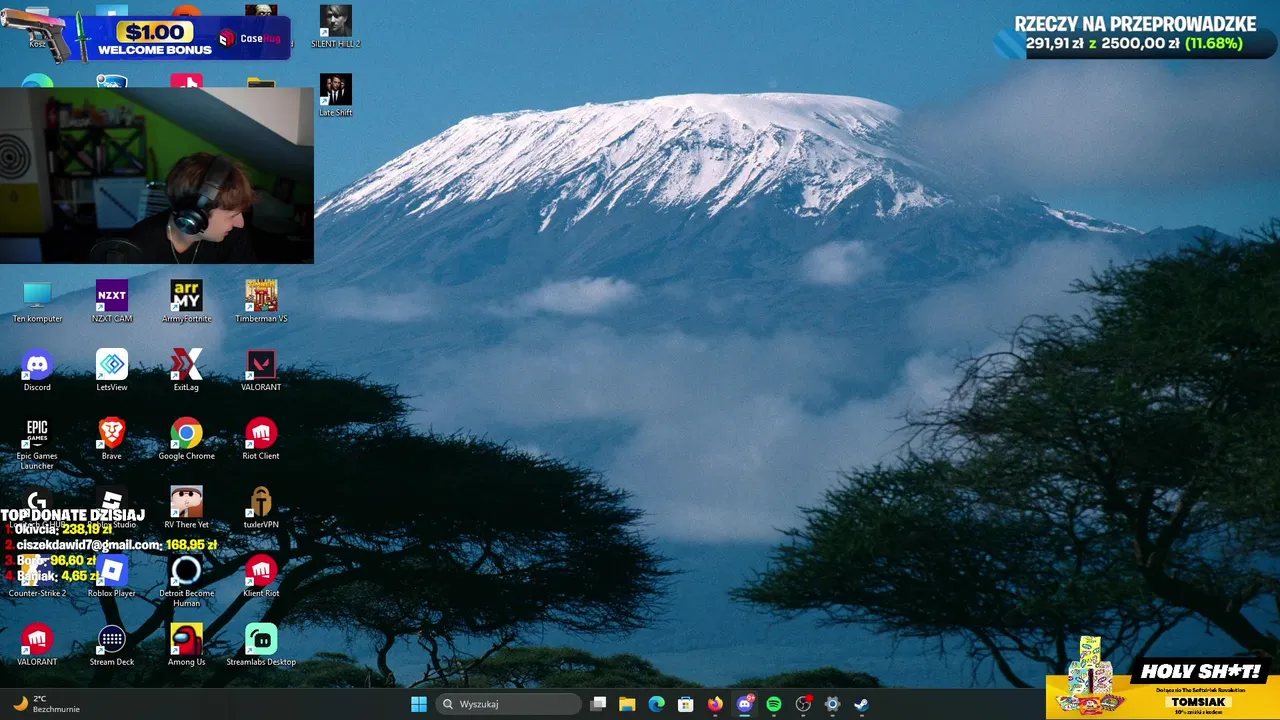Screen dimensions: 1280x720
Task: Open Spotify from the taskbar
Action: pyautogui.click(x=773, y=704)
